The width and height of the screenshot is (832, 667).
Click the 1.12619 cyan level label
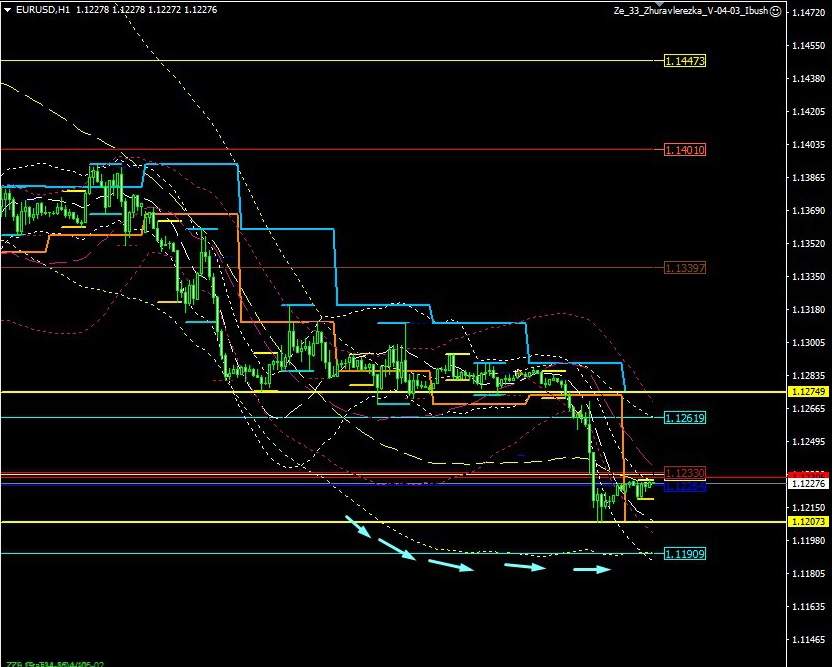coord(685,418)
